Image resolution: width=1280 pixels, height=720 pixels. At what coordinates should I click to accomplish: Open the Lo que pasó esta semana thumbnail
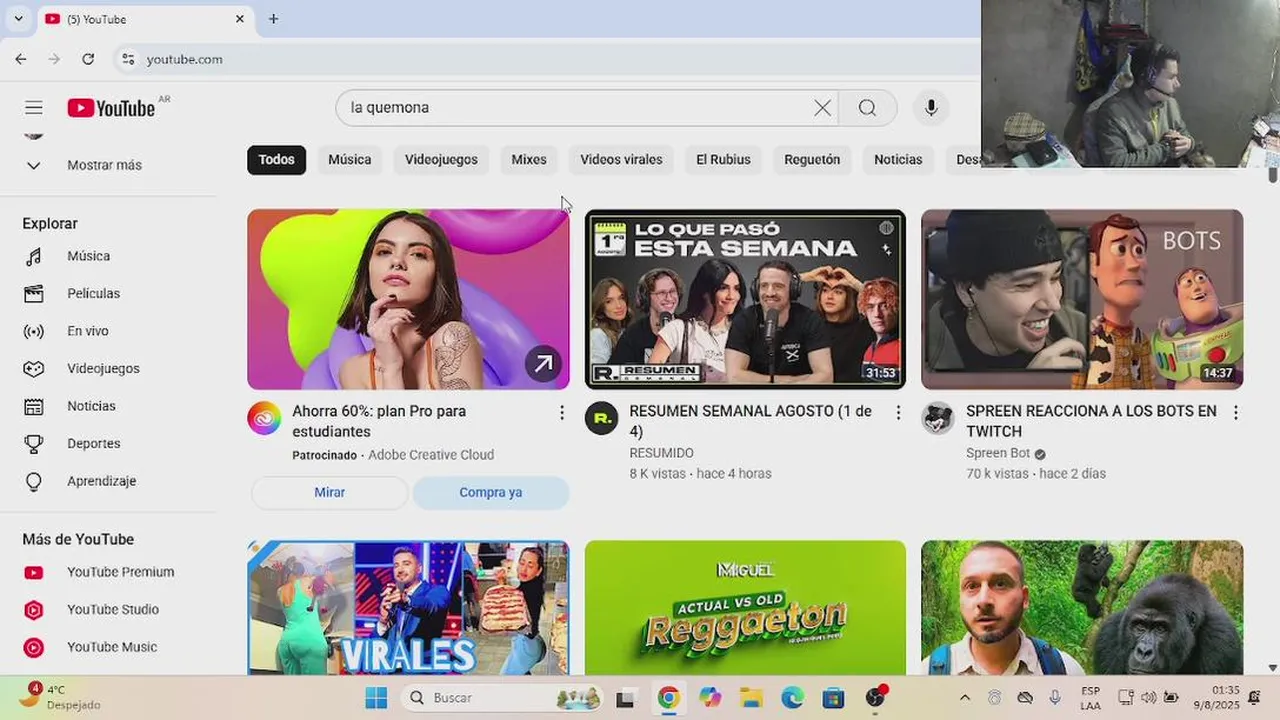[745, 299]
